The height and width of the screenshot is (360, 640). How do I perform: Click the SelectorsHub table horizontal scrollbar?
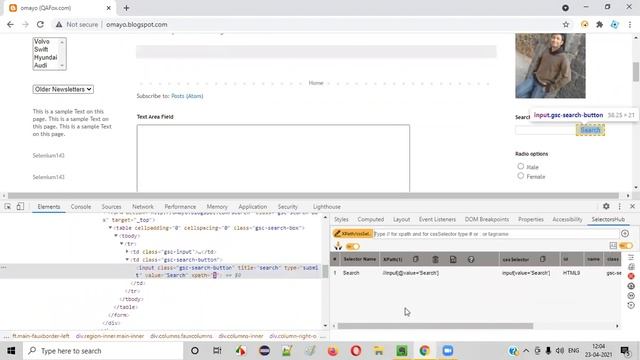coord(435,326)
